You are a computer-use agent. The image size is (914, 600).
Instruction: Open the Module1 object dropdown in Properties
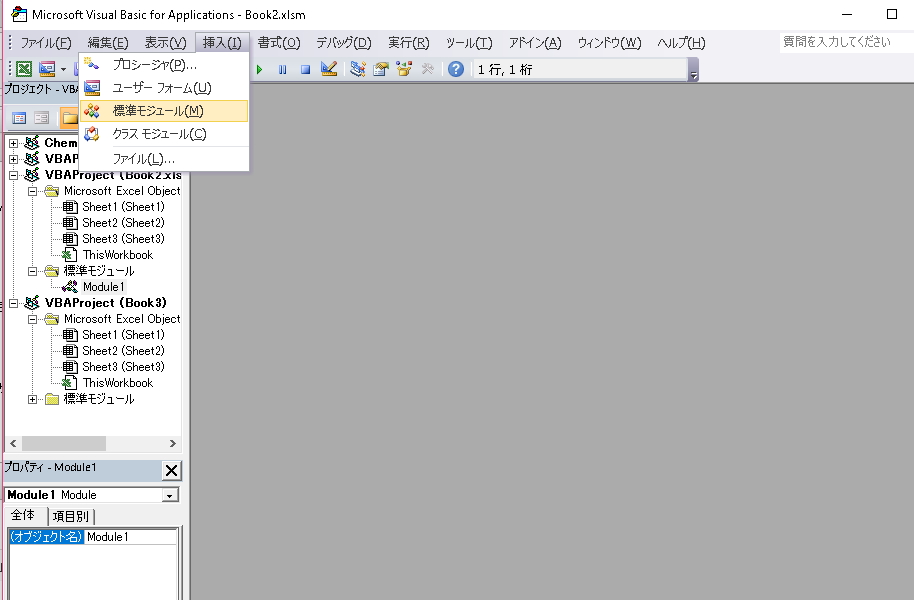170,495
